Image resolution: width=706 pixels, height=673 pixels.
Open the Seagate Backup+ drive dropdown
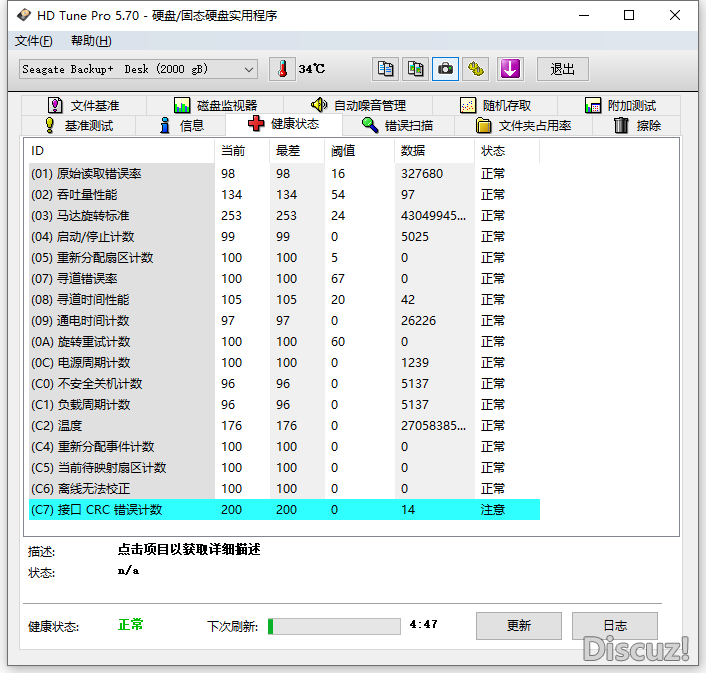click(x=139, y=69)
